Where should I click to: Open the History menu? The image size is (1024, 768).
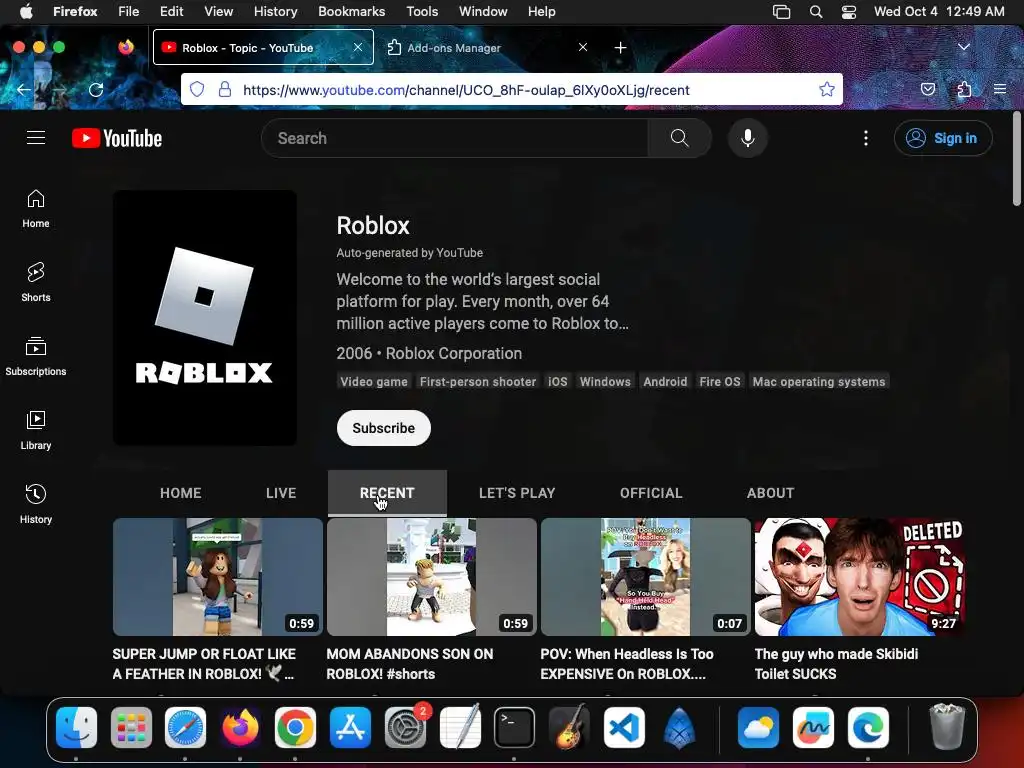275,12
